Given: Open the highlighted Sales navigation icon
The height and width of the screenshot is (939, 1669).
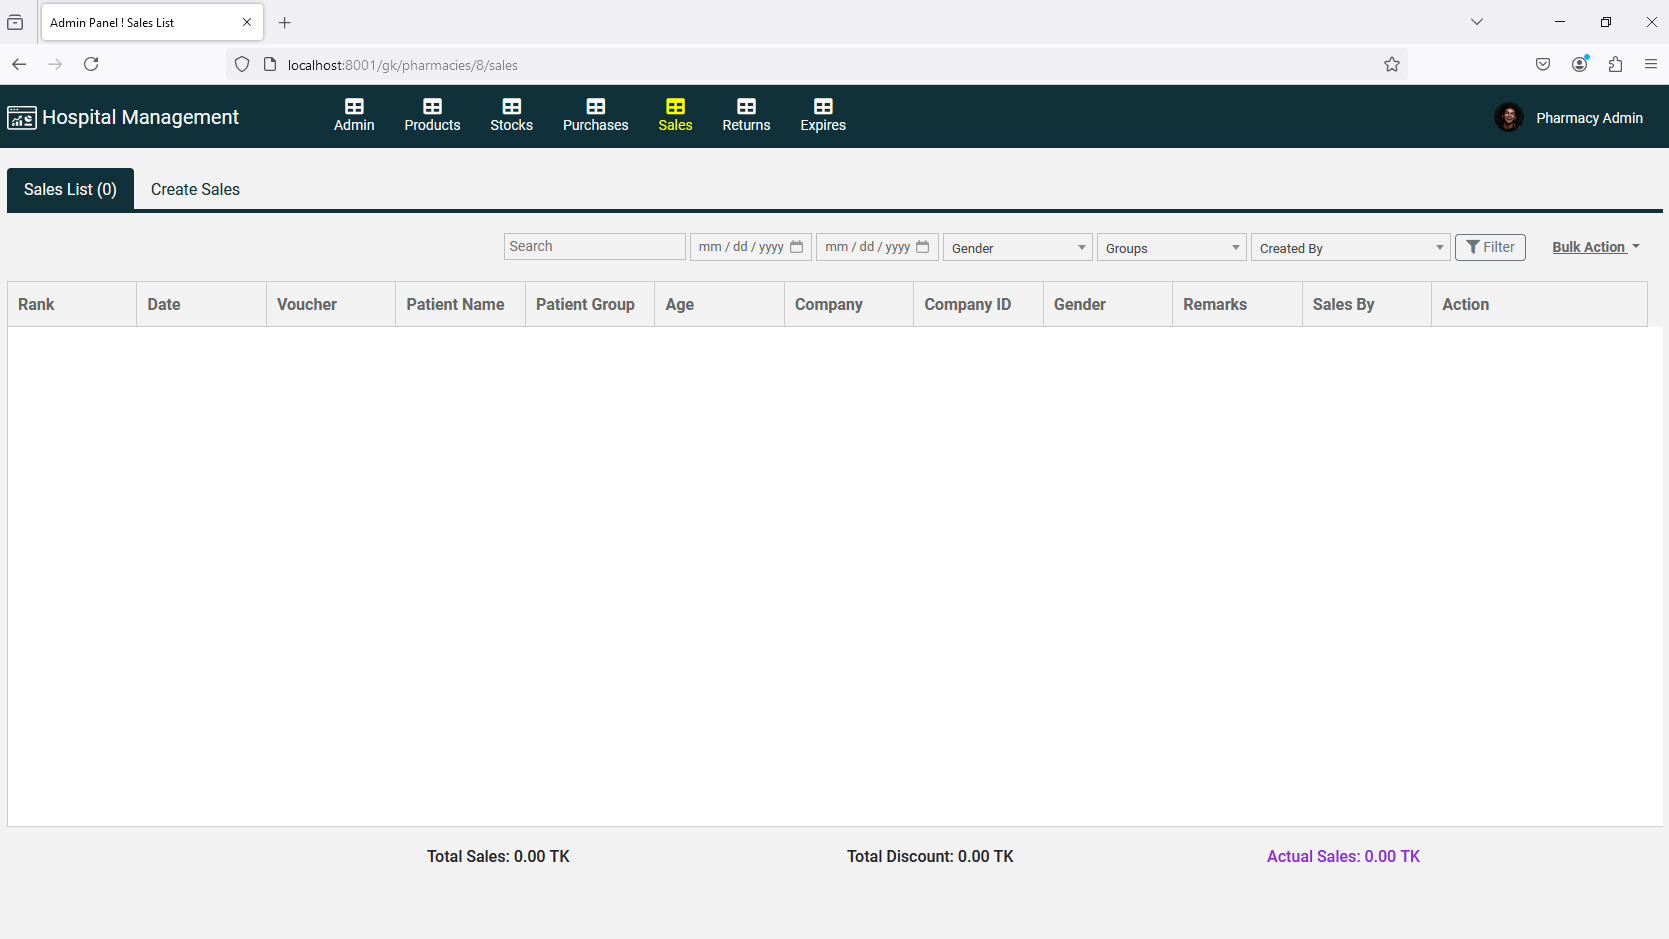Looking at the screenshot, I should click(675, 106).
